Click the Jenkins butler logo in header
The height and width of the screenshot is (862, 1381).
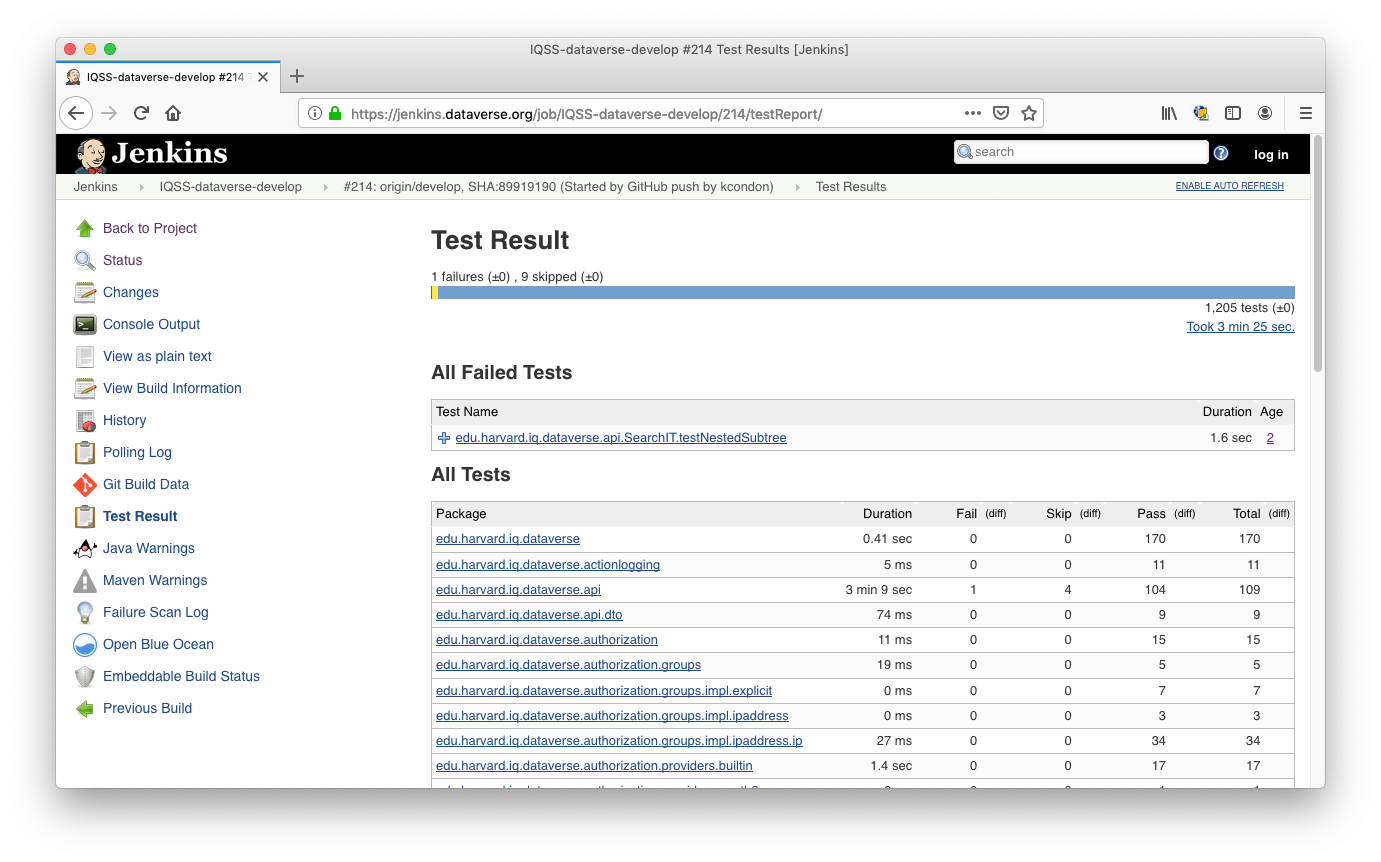point(90,154)
